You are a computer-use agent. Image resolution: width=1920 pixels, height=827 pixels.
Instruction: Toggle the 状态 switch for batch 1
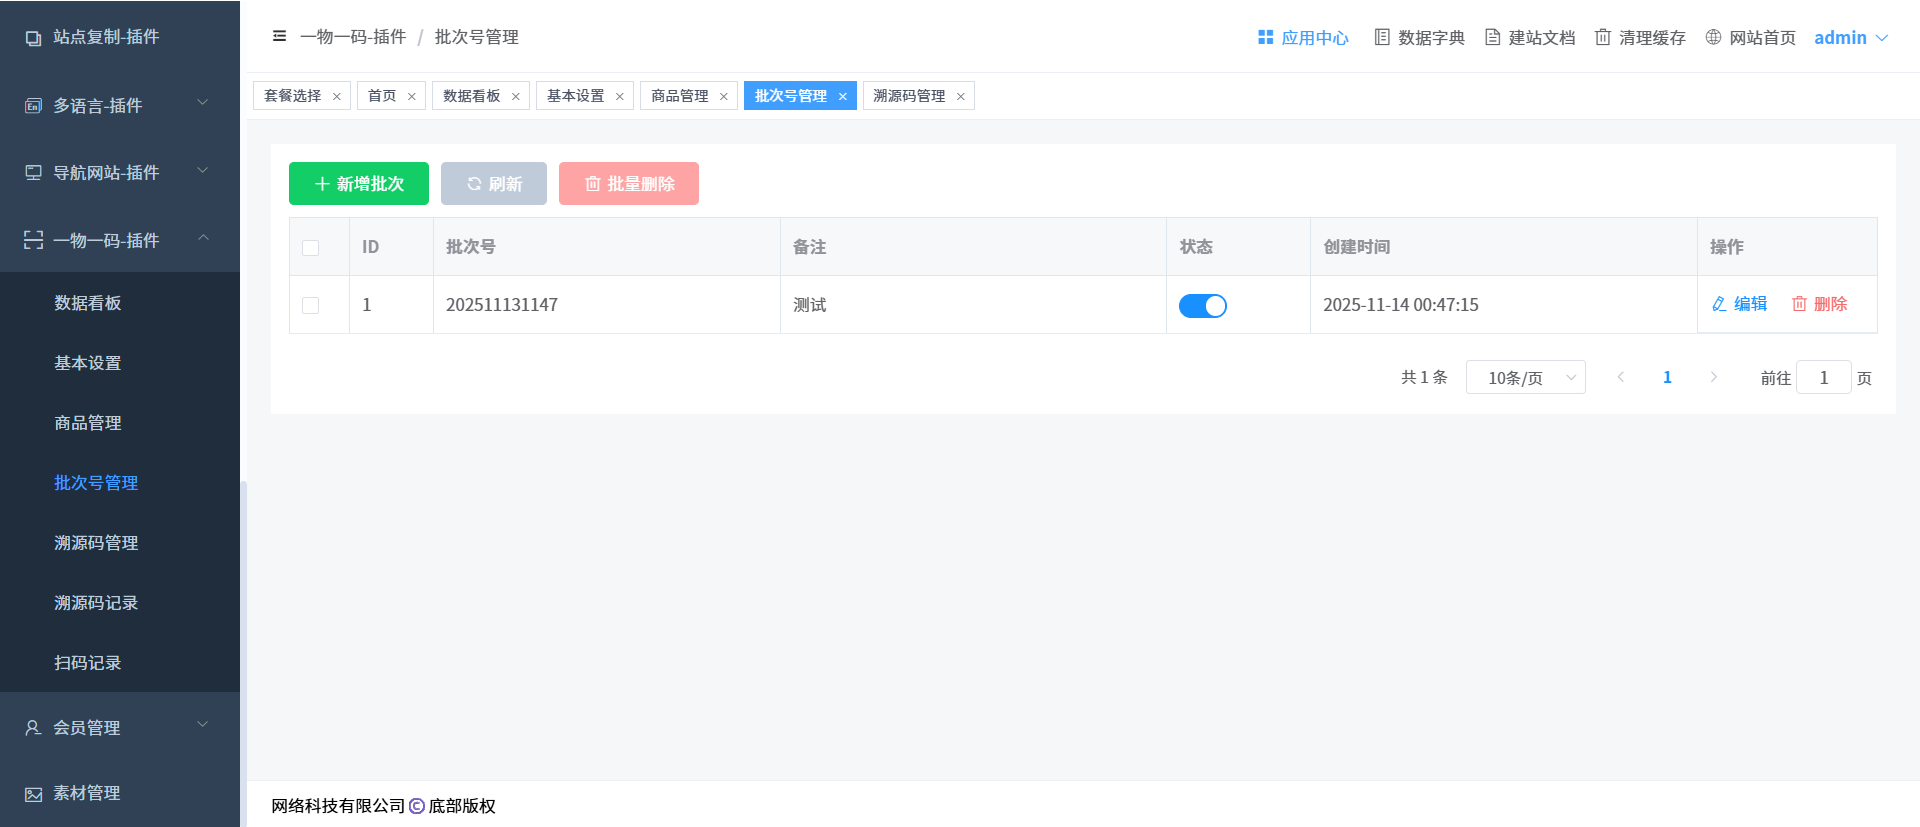pos(1202,306)
